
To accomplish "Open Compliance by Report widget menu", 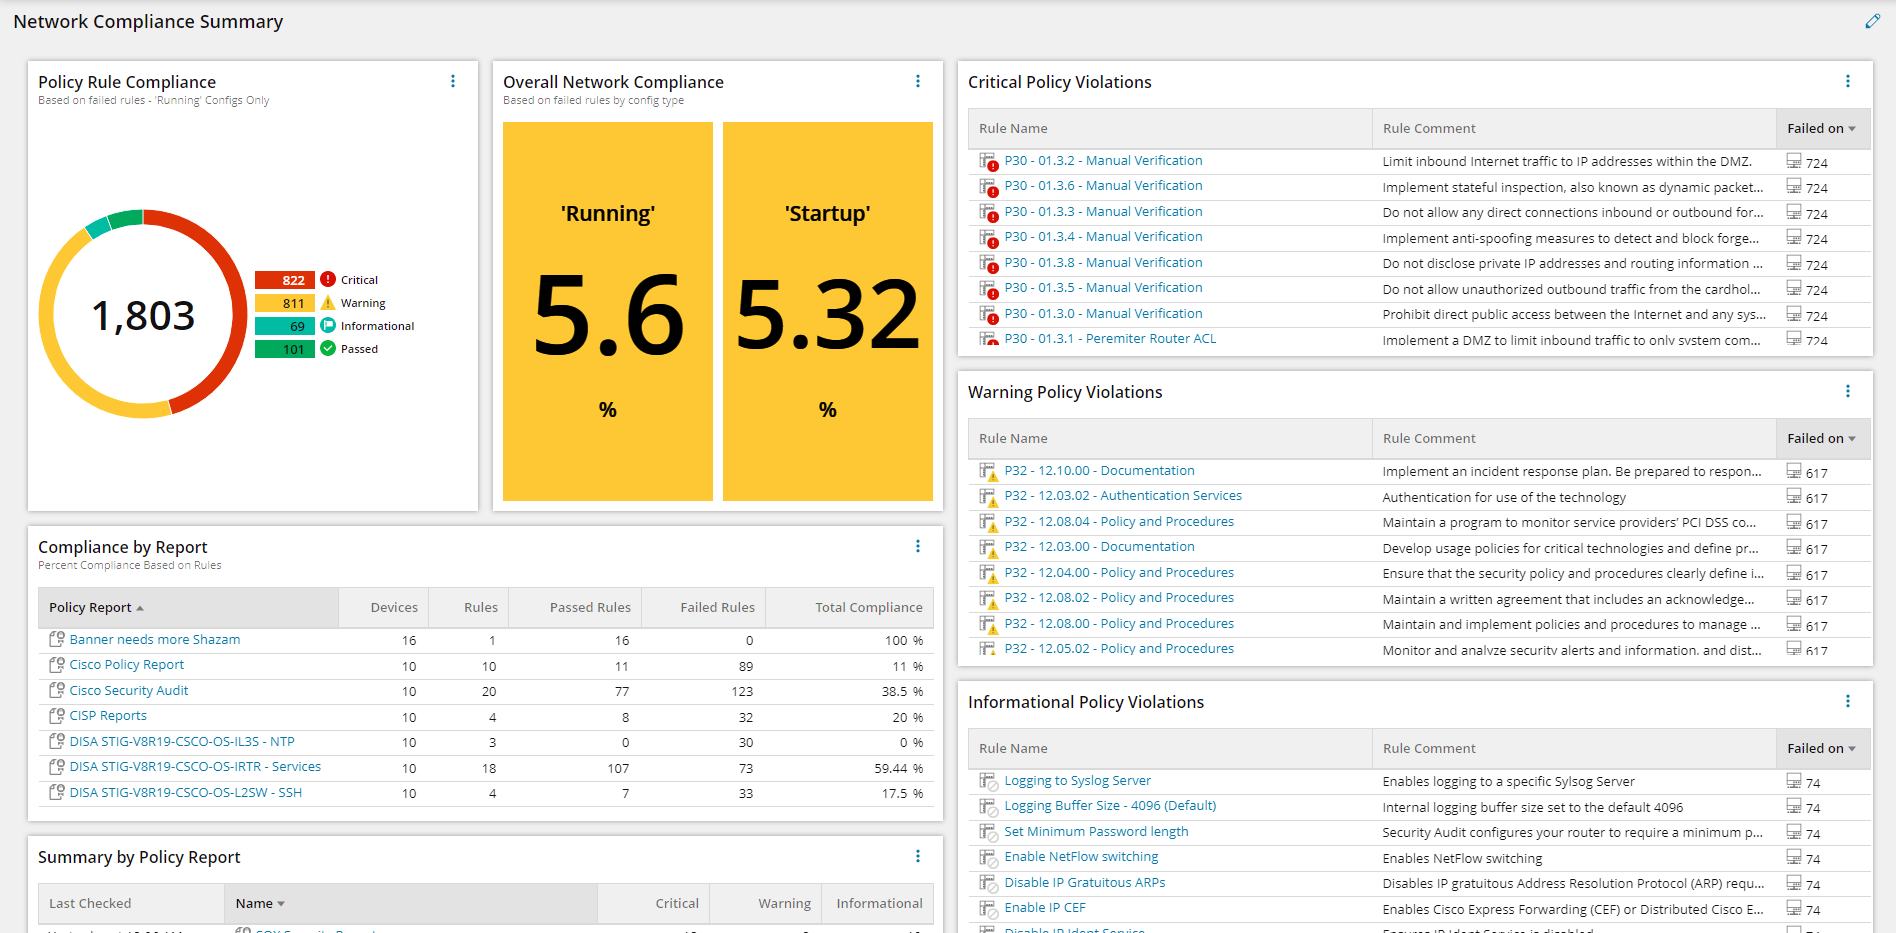I will pyautogui.click(x=918, y=547).
